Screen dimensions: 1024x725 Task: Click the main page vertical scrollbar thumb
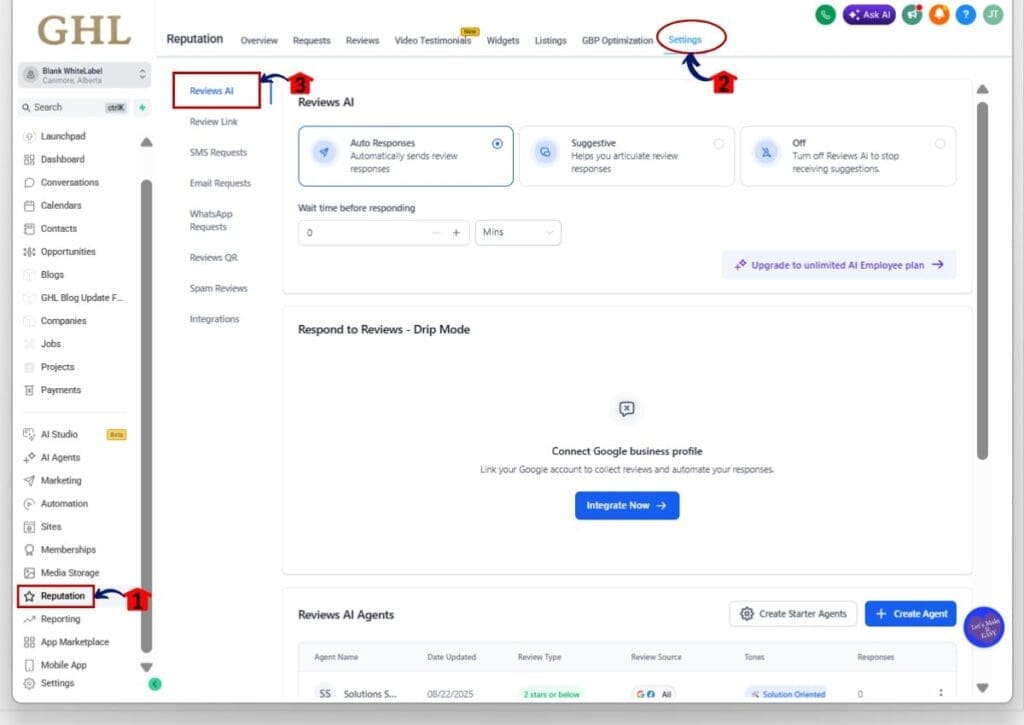[x=982, y=281]
